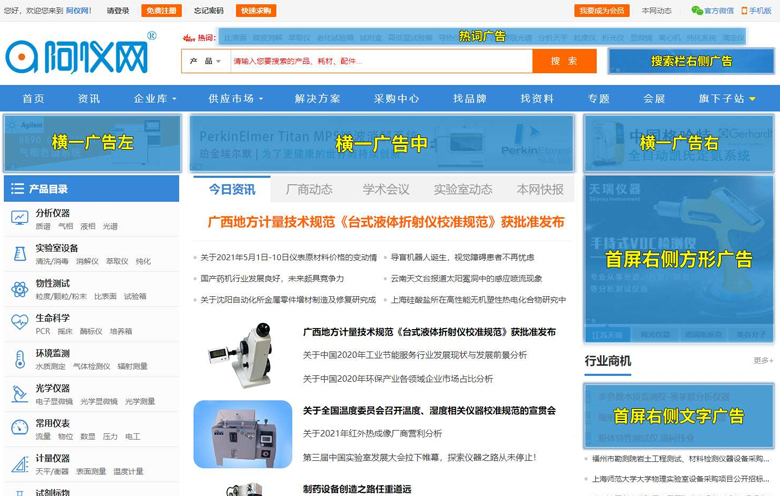
Task: Switch to the 厂商动态 tab
Action: coord(309,189)
